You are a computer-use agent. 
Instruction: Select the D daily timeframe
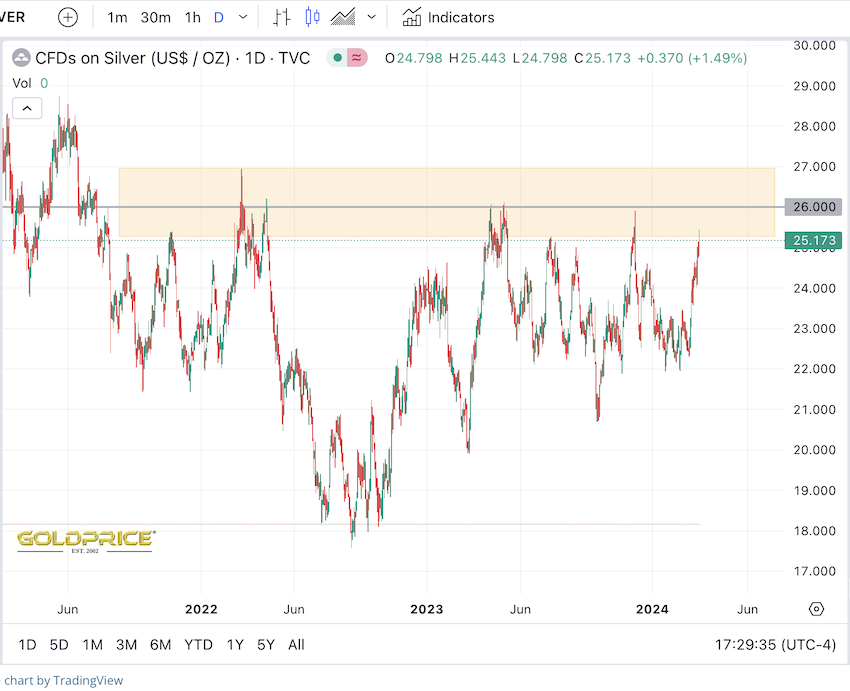219,18
